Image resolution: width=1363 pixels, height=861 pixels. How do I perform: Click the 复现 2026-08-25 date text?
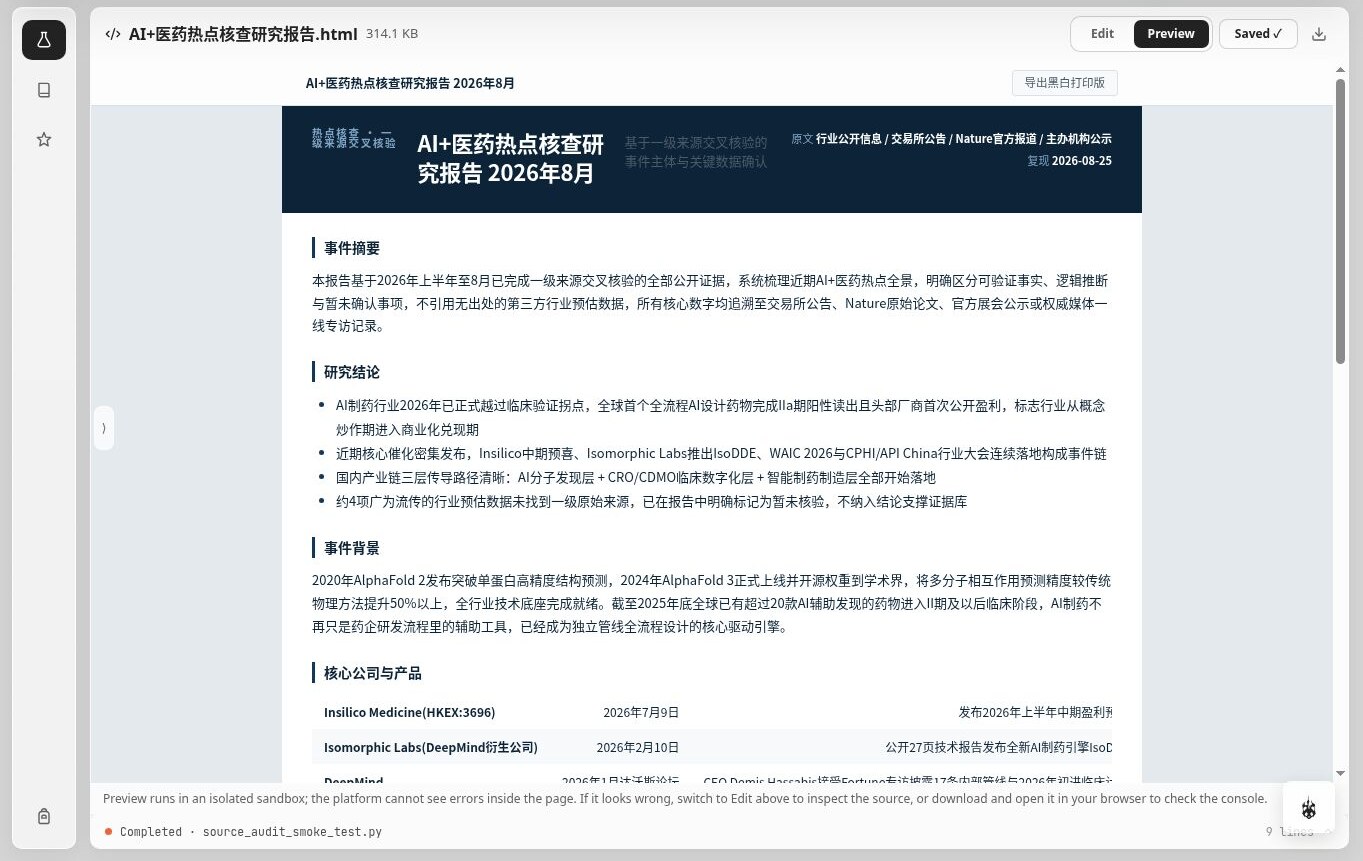click(1069, 161)
